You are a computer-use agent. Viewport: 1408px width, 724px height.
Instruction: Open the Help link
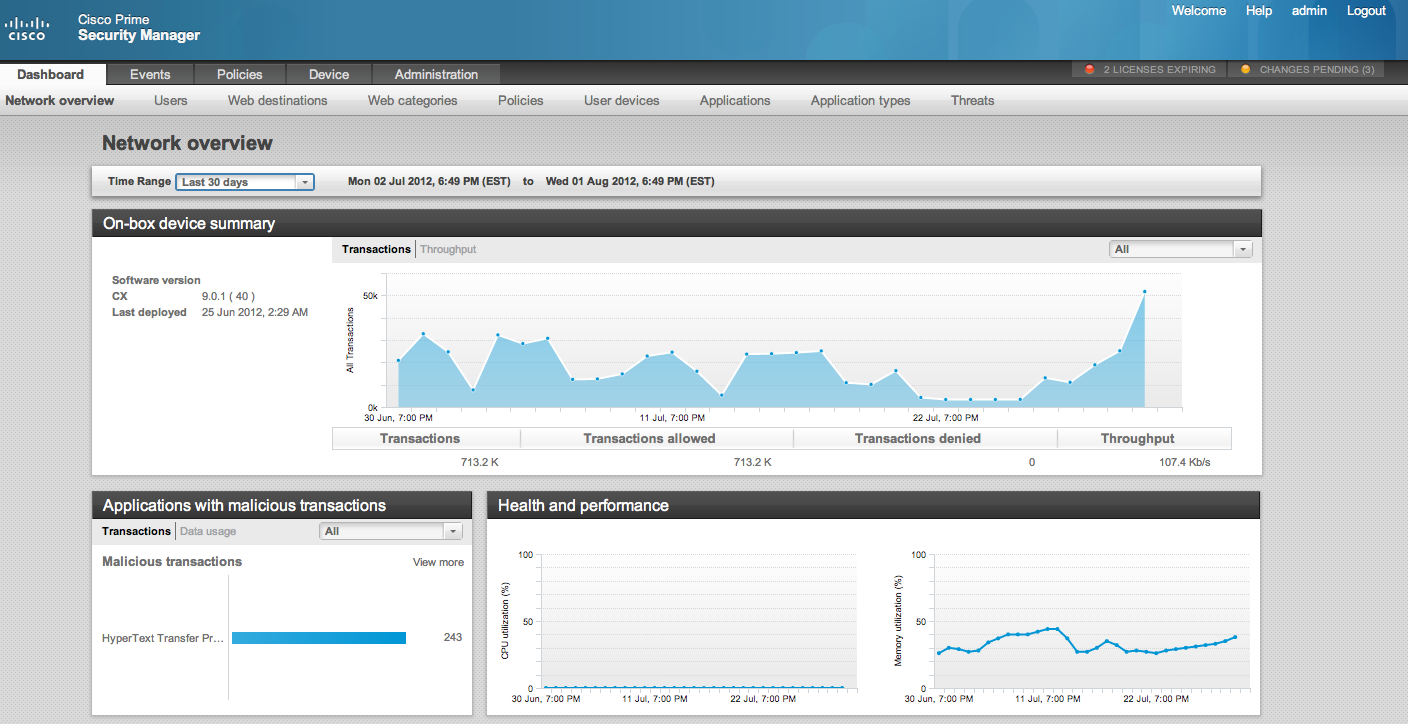point(1259,11)
